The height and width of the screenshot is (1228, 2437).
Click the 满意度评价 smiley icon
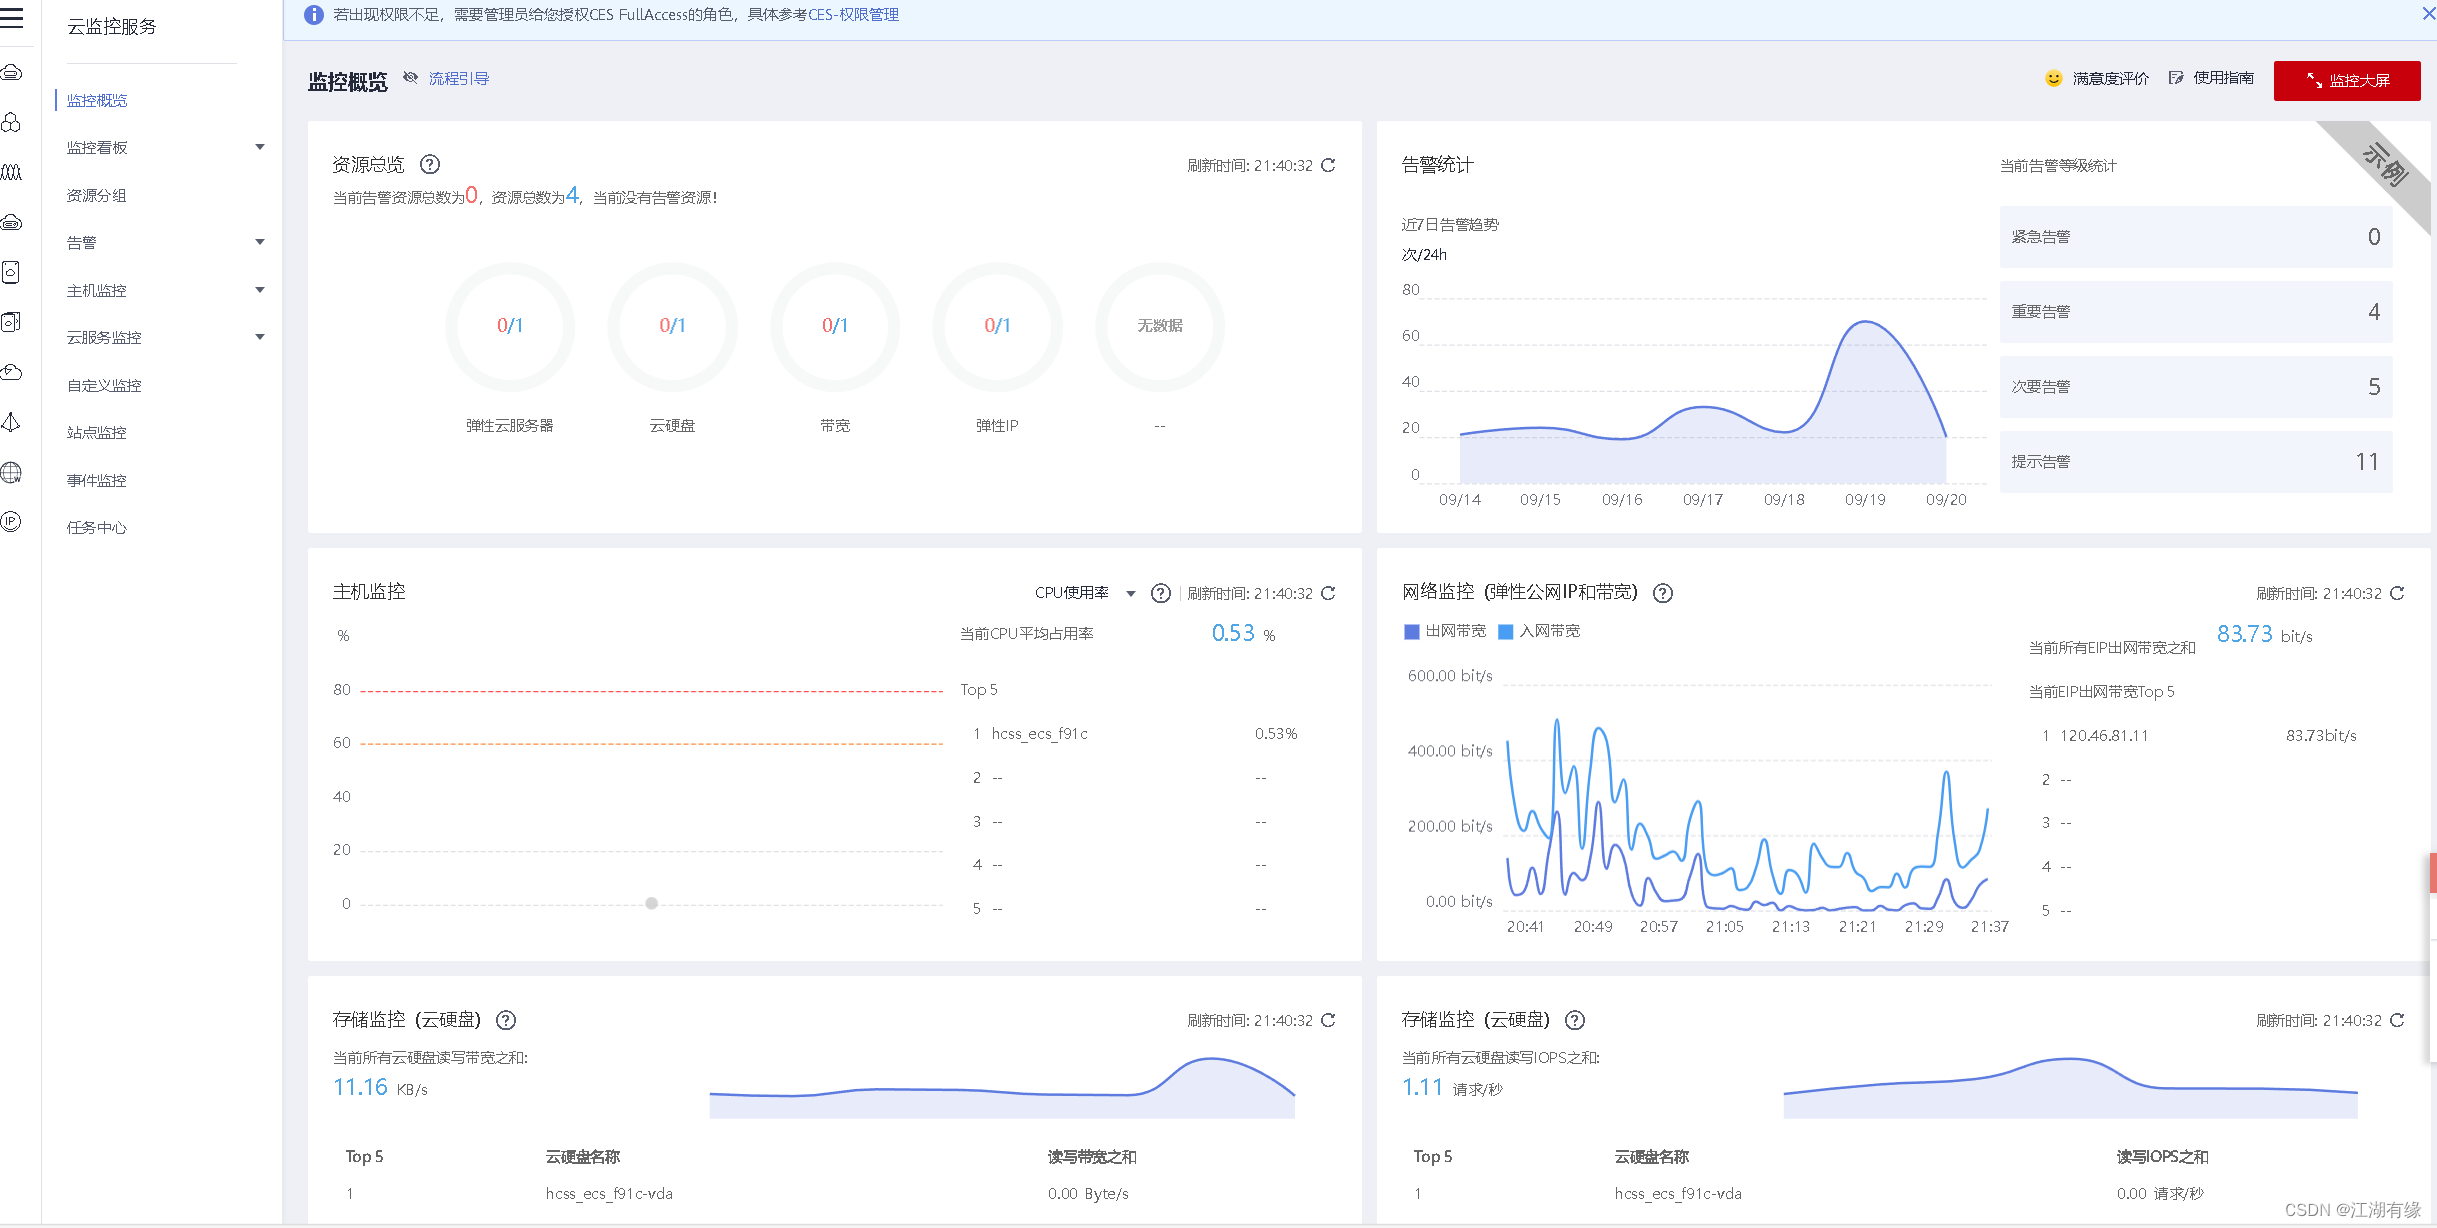click(x=2053, y=79)
